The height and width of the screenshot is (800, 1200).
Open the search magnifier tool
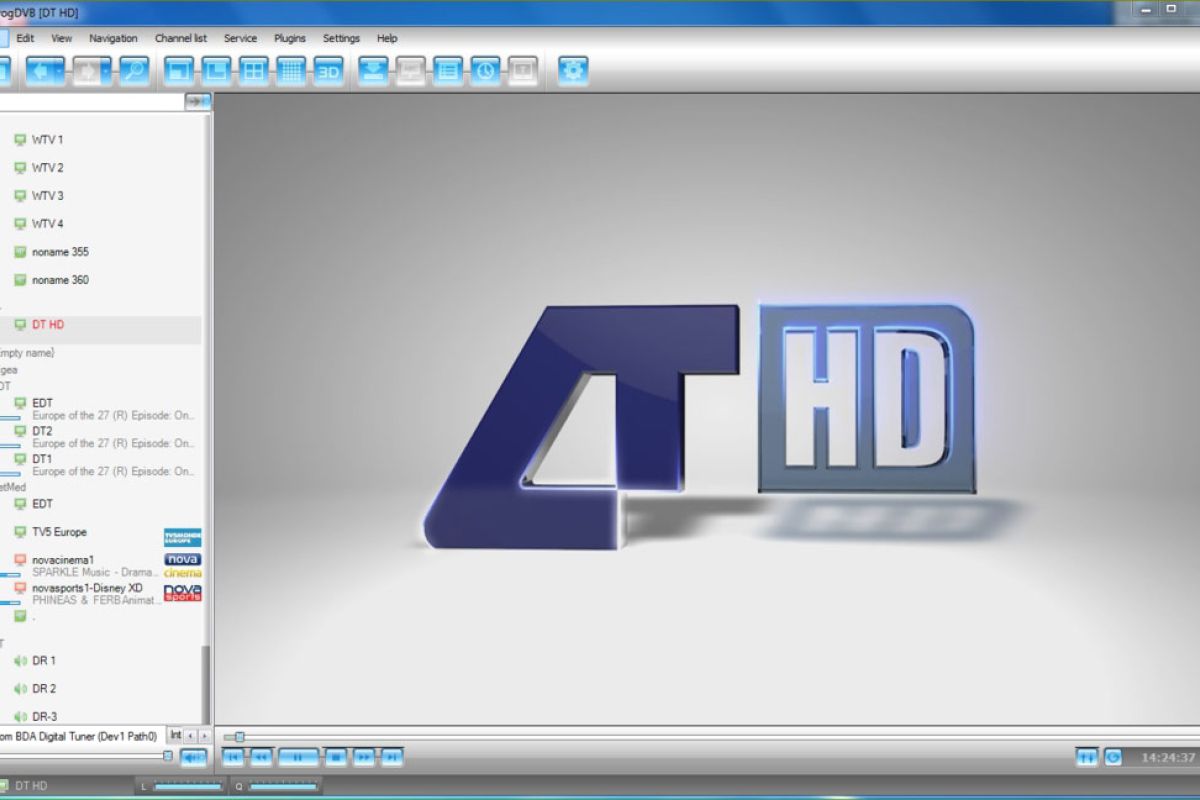pos(132,70)
